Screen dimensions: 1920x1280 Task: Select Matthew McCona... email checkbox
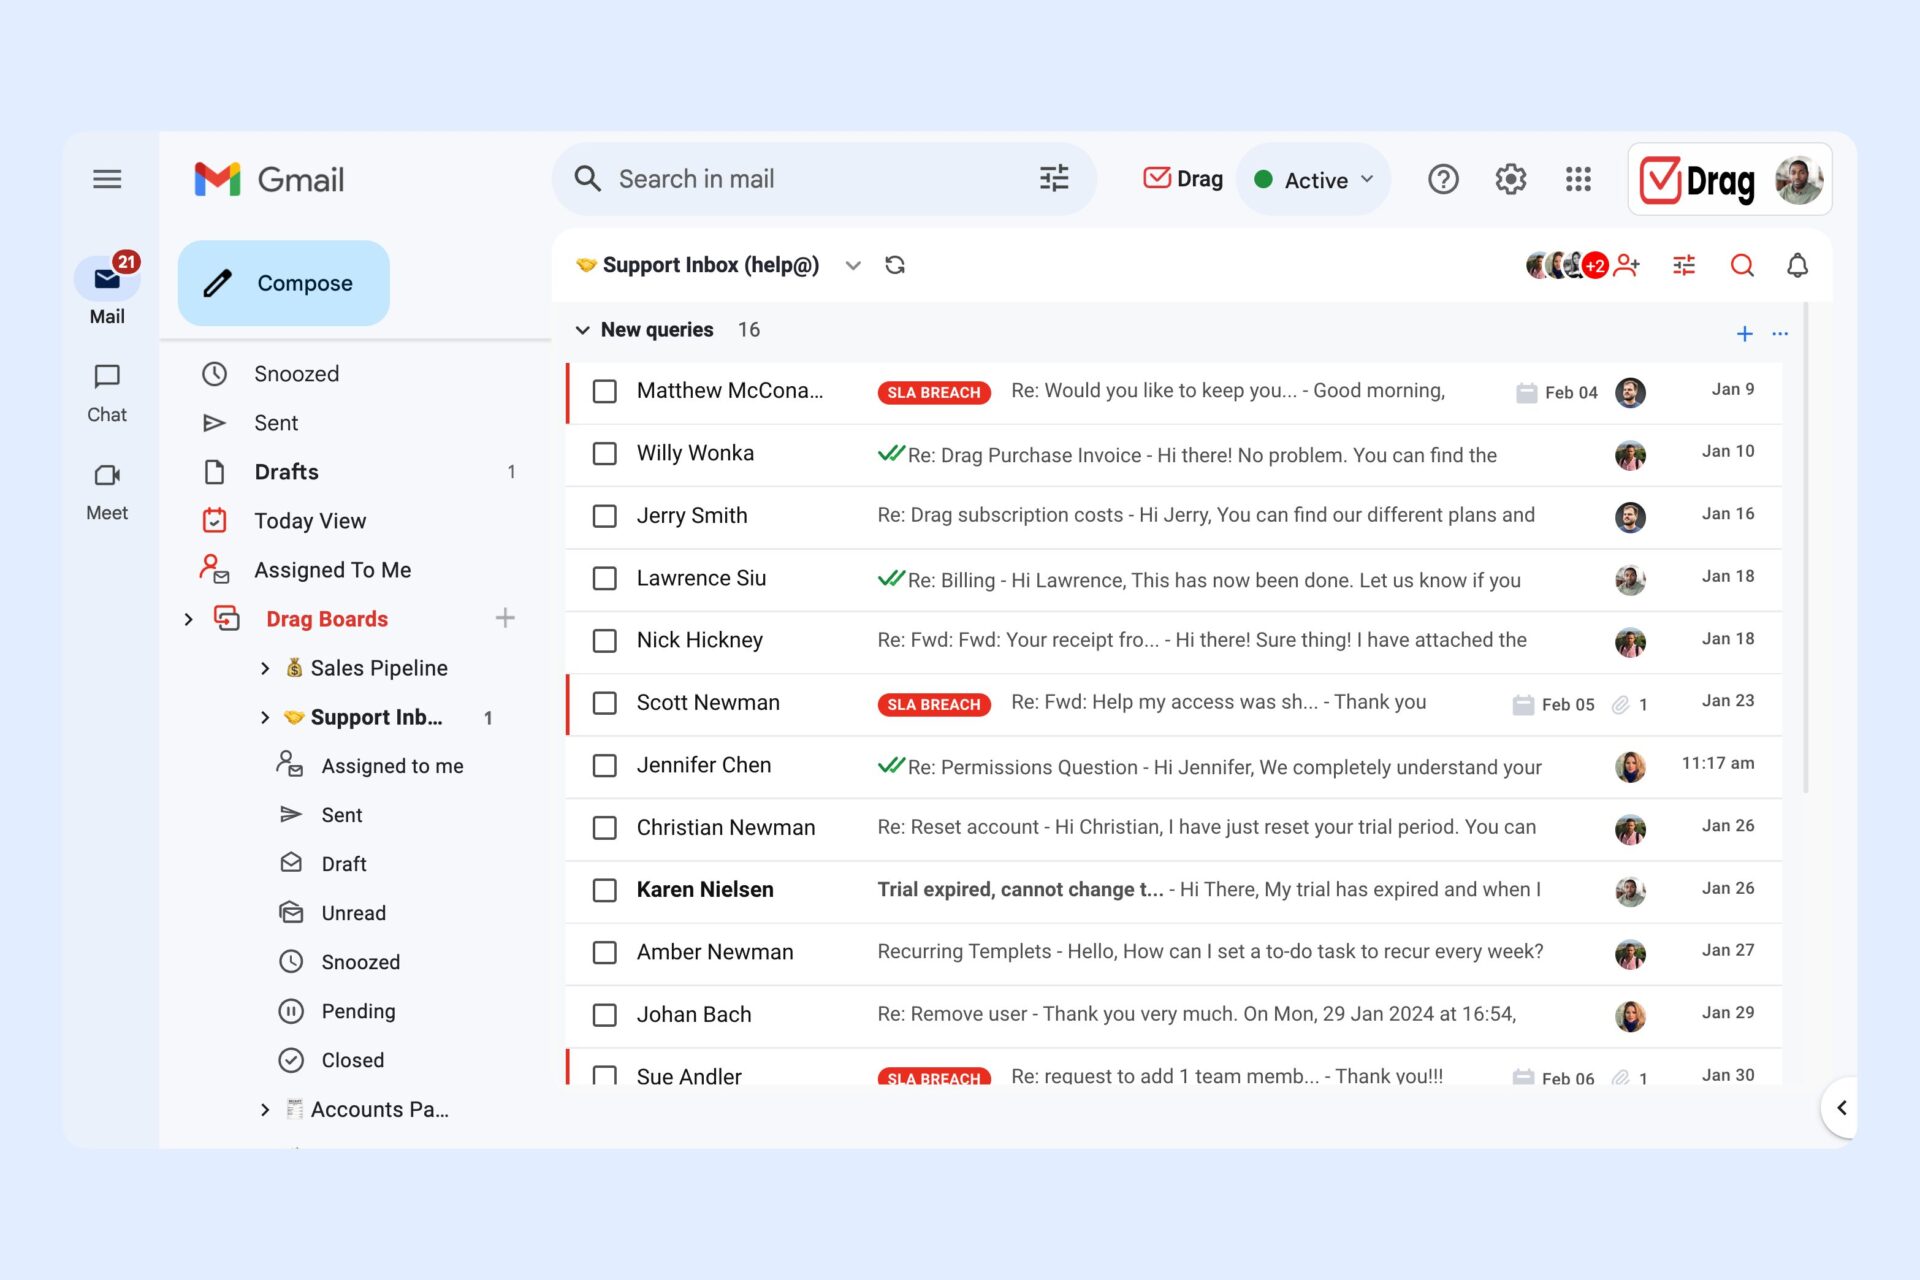coord(604,391)
